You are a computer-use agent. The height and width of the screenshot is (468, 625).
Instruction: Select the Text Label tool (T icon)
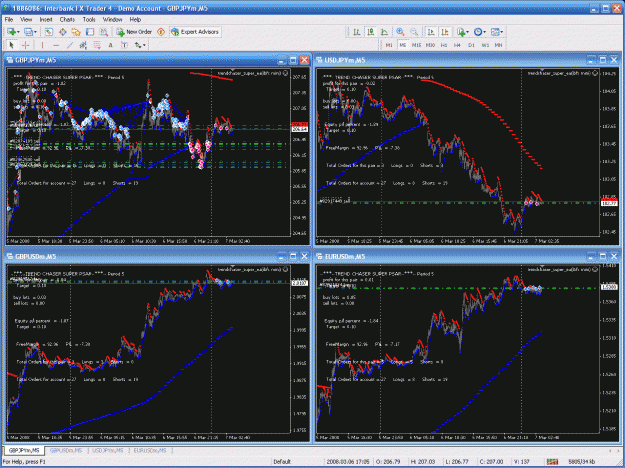point(124,45)
